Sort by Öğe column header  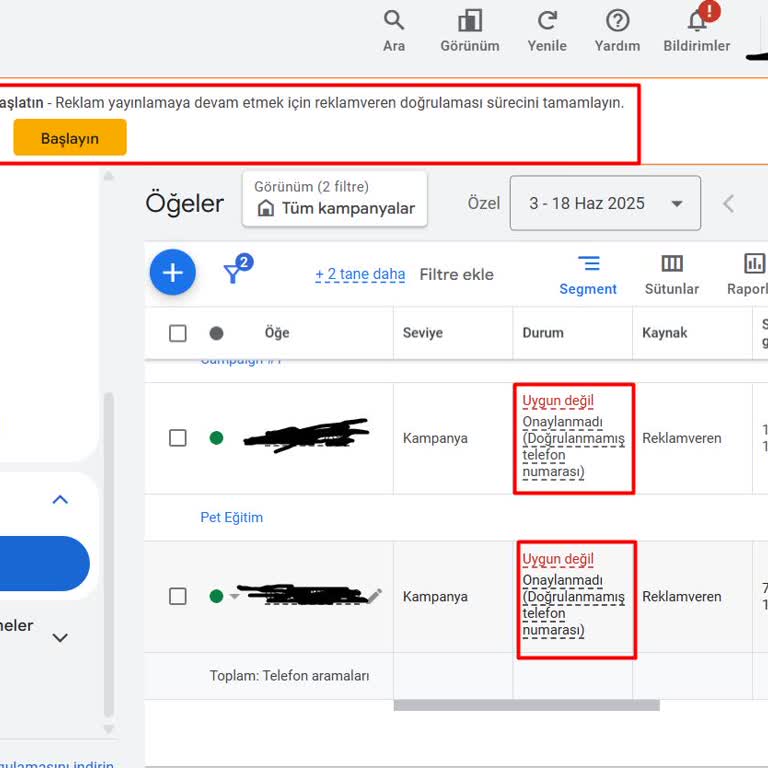click(x=277, y=333)
